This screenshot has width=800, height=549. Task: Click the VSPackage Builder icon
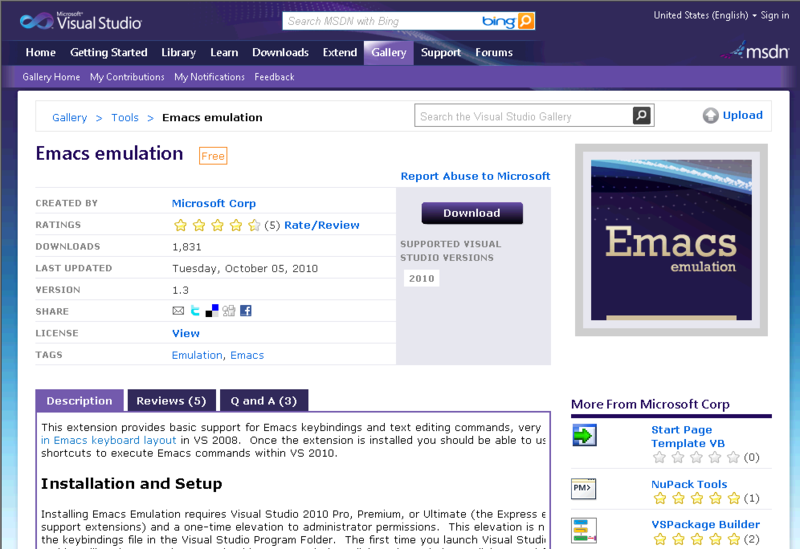pyautogui.click(x=584, y=531)
